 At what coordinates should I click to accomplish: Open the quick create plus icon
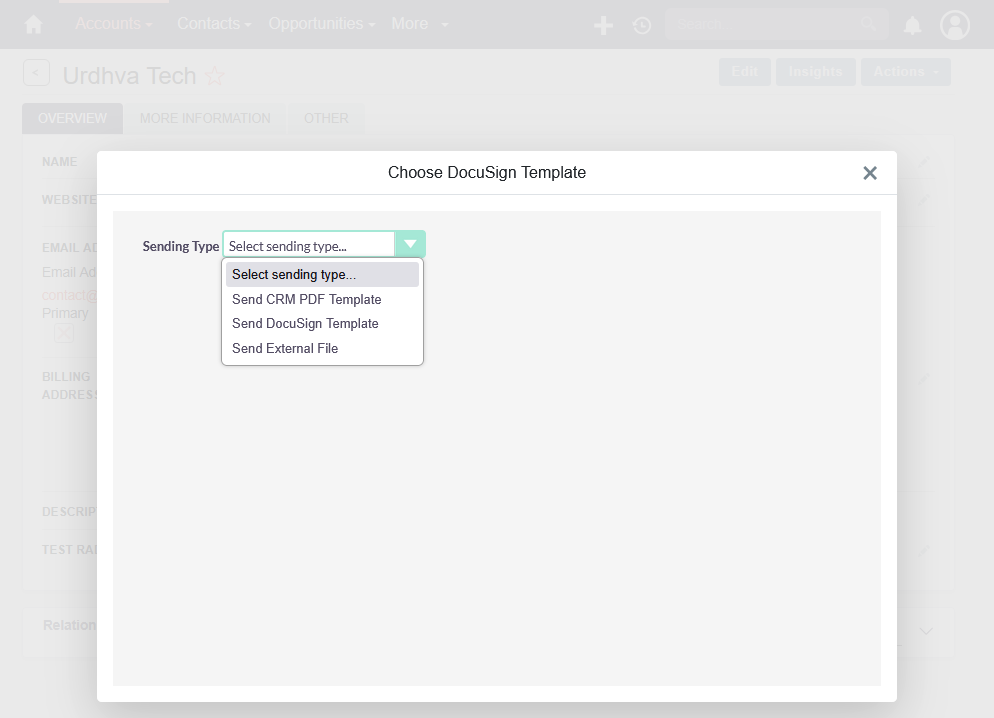tap(603, 25)
